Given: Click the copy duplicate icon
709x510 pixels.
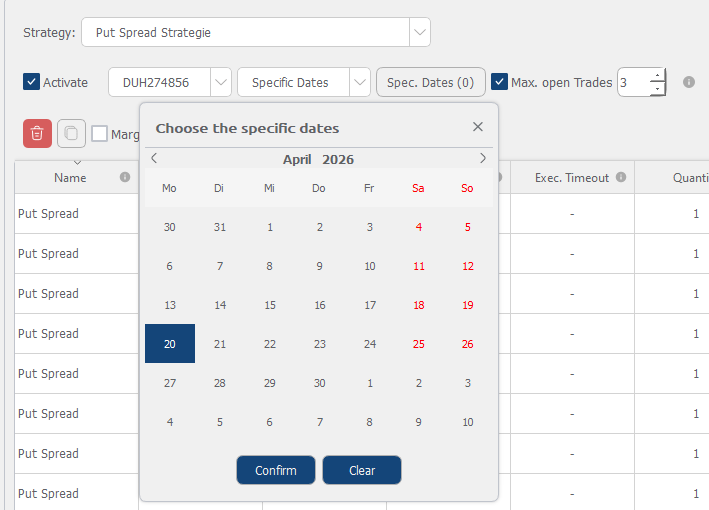Looking at the screenshot, I should (70, 133).
